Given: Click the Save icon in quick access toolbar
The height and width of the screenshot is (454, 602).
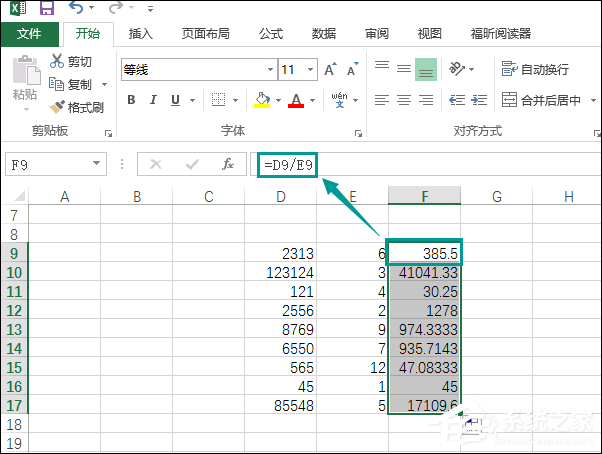Looking at the screenshot, I should click(47, 9).
